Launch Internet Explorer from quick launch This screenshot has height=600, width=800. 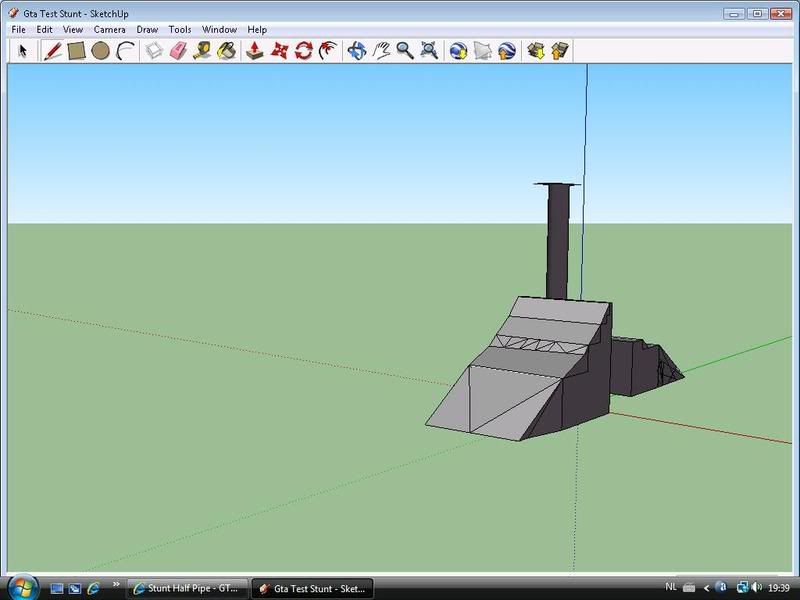click(x=93, y=588)
